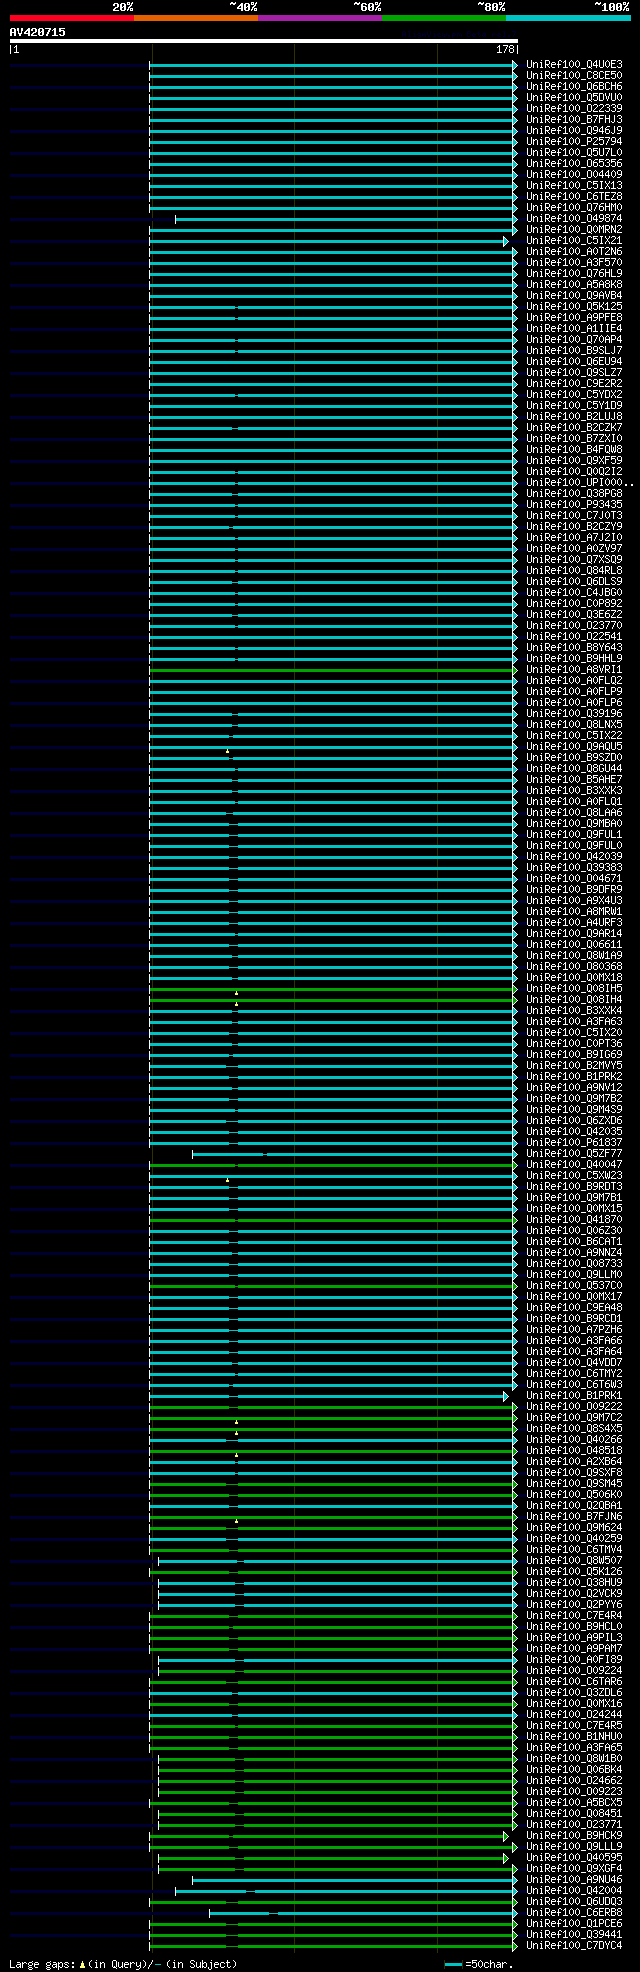Click hit label UniRef100_A9NU46
Screen dimensions: 640x1972
click(574, 1879)
